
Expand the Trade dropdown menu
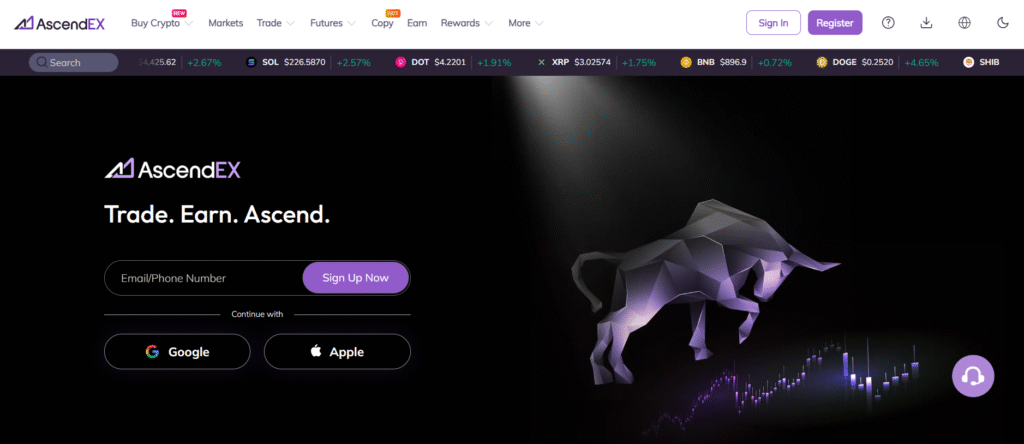point(276,23)
